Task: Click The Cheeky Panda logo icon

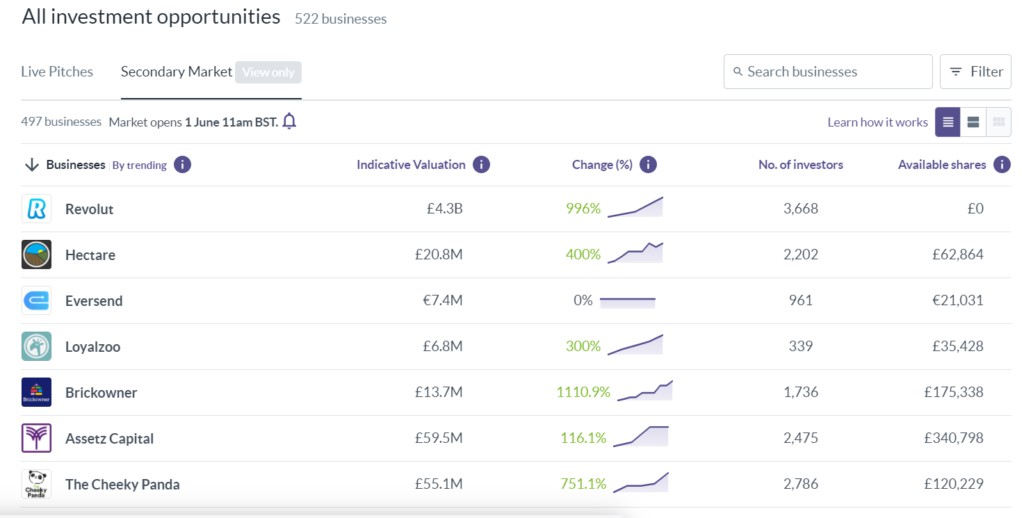Action: pyautogui.click(x=37, y=484)
